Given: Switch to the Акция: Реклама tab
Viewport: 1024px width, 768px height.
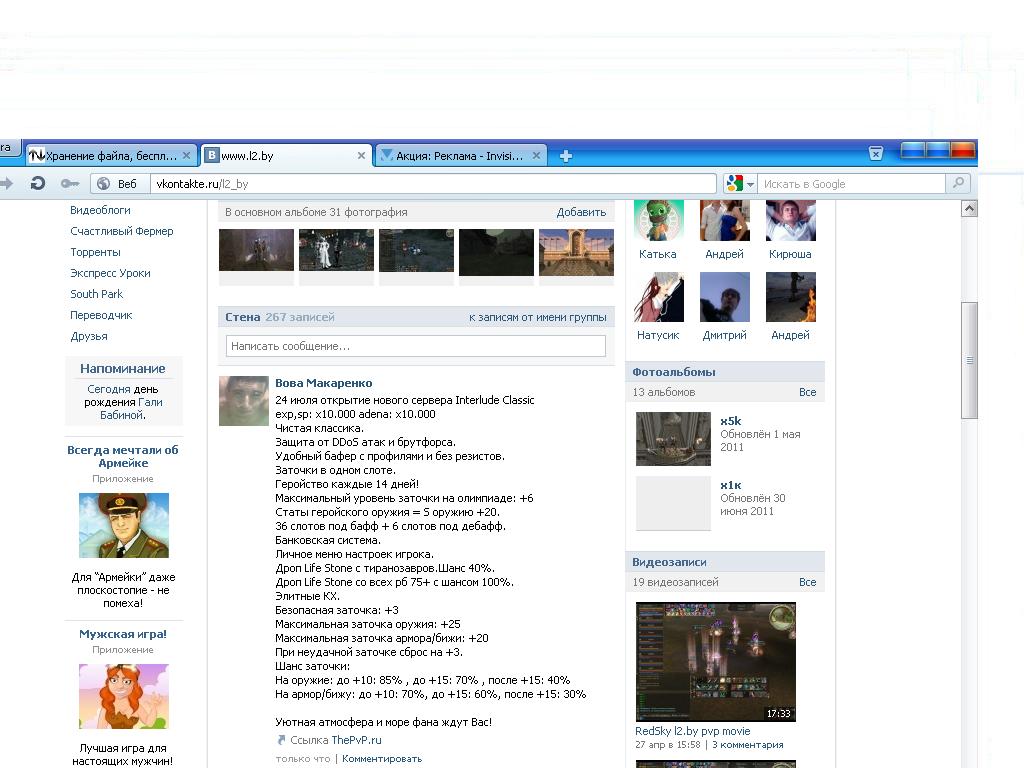Looking at the screenshot, I should 460,155.
